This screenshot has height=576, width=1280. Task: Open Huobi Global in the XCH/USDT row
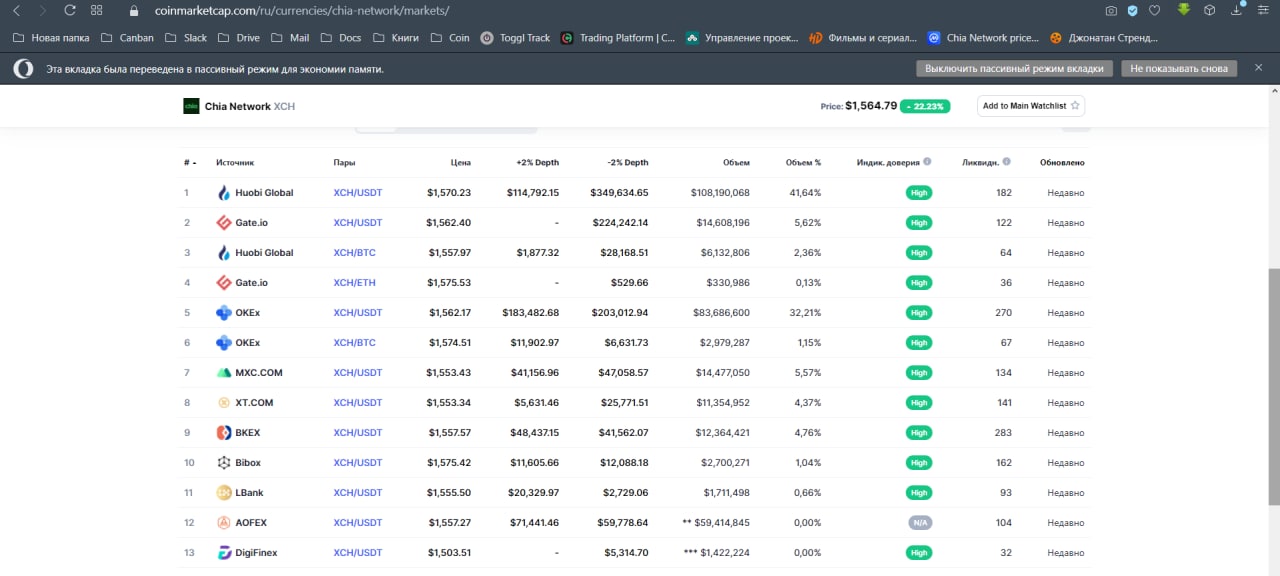[264, 193]
